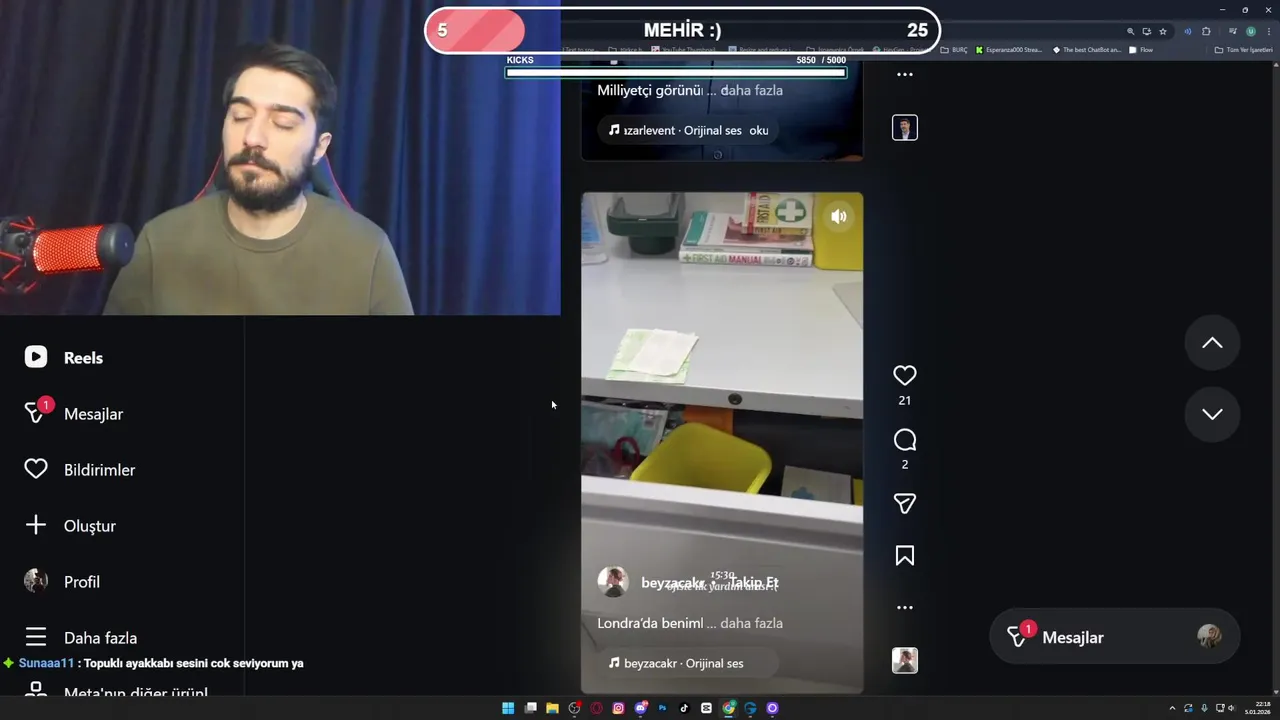Save the beyzacakr reel with bookmark icon

point(904,556)
